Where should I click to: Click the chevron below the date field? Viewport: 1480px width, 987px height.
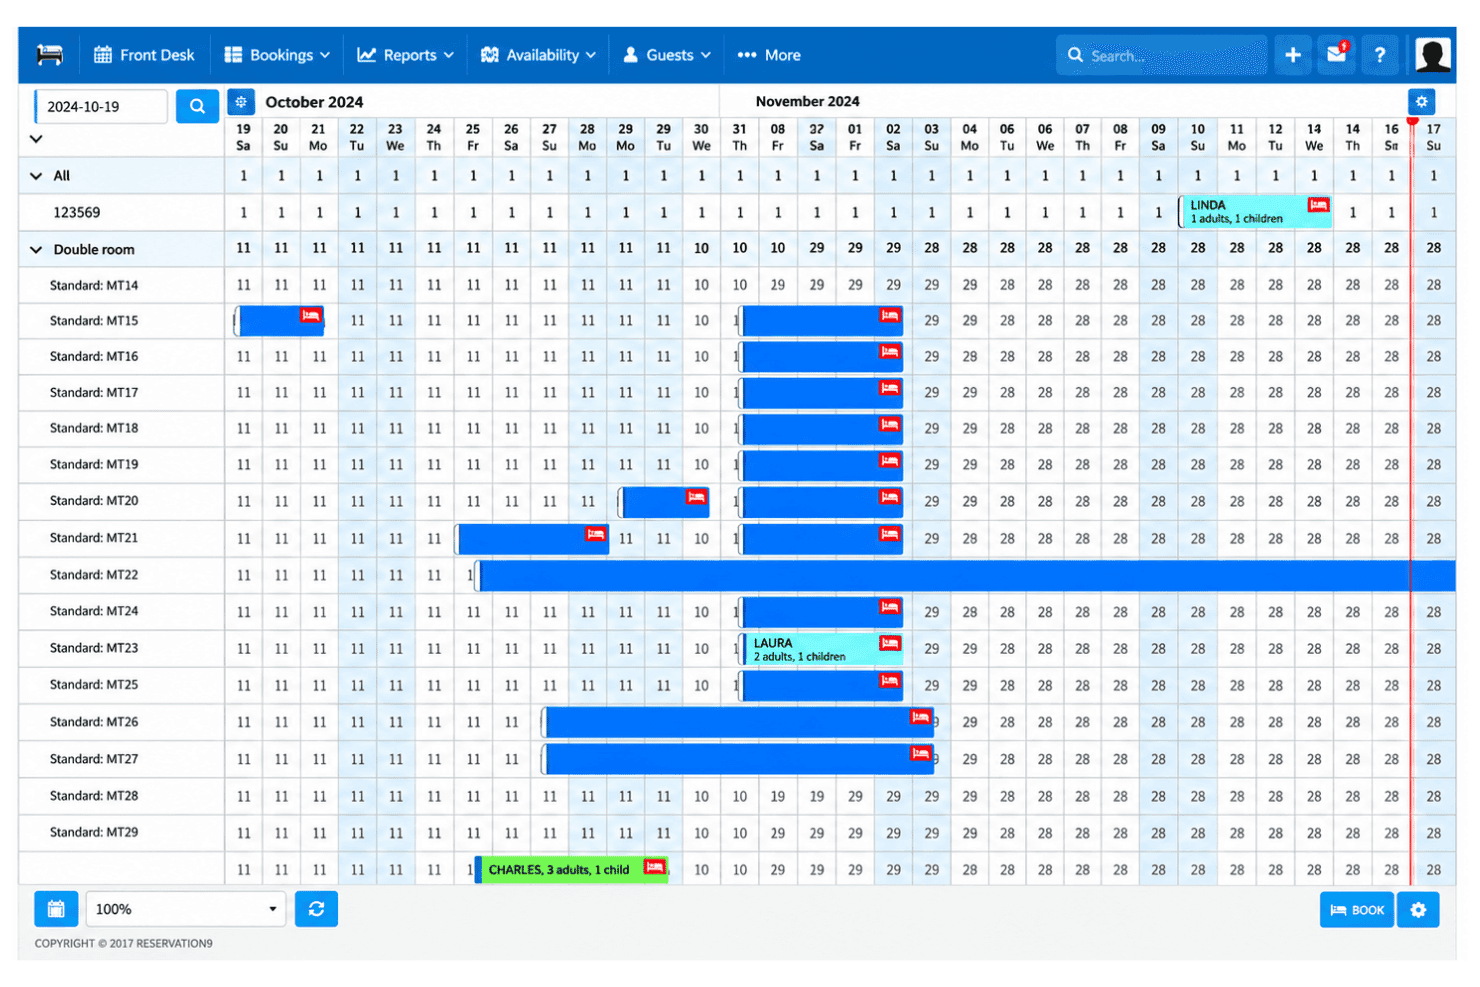[x=36, y=139]
